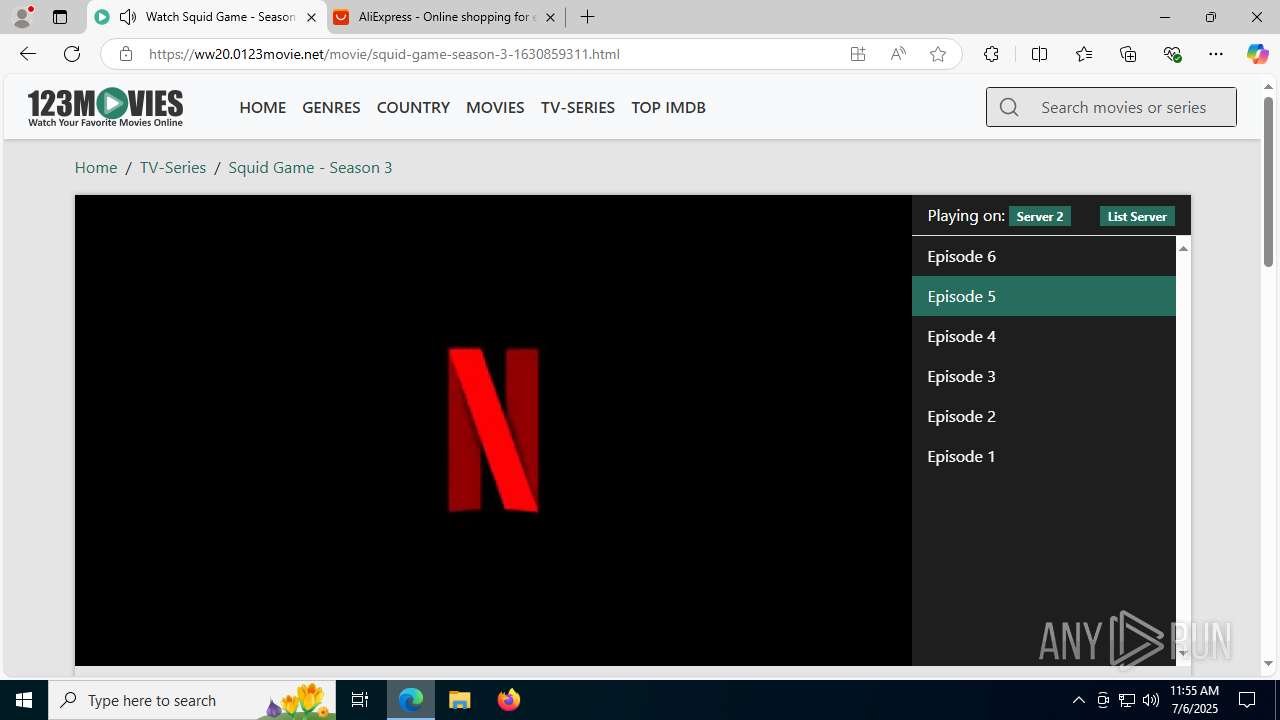This screenshot has height=720, width=1280.
Task: Play Episode 6
Action: 1043,256
